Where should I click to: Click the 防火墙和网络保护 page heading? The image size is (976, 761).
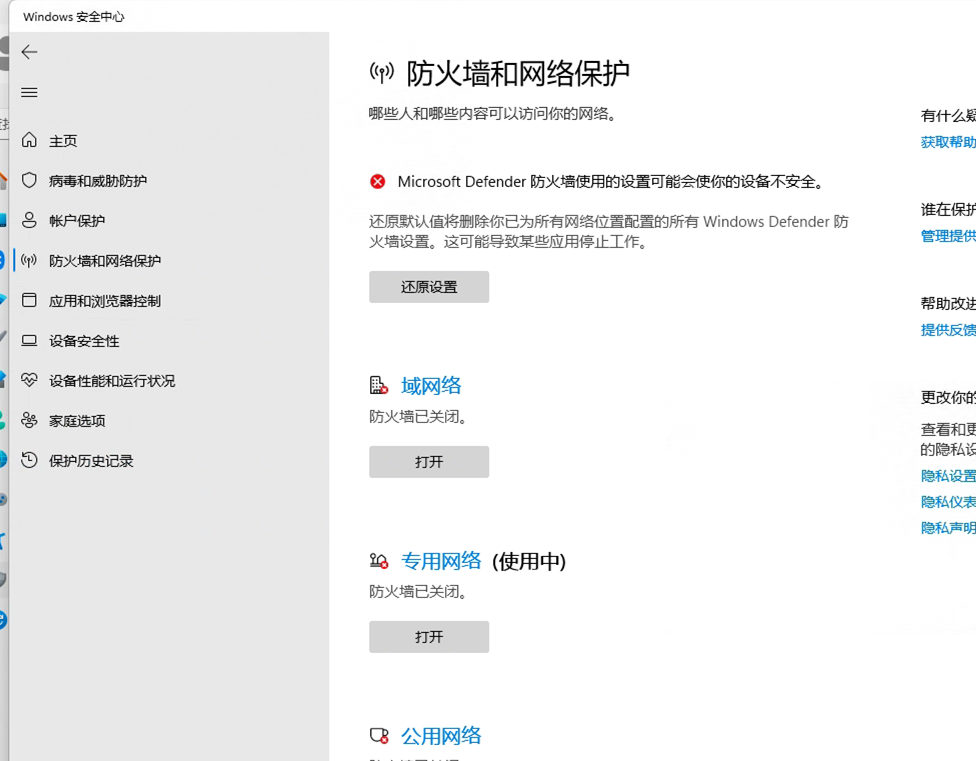pos(518,73)
